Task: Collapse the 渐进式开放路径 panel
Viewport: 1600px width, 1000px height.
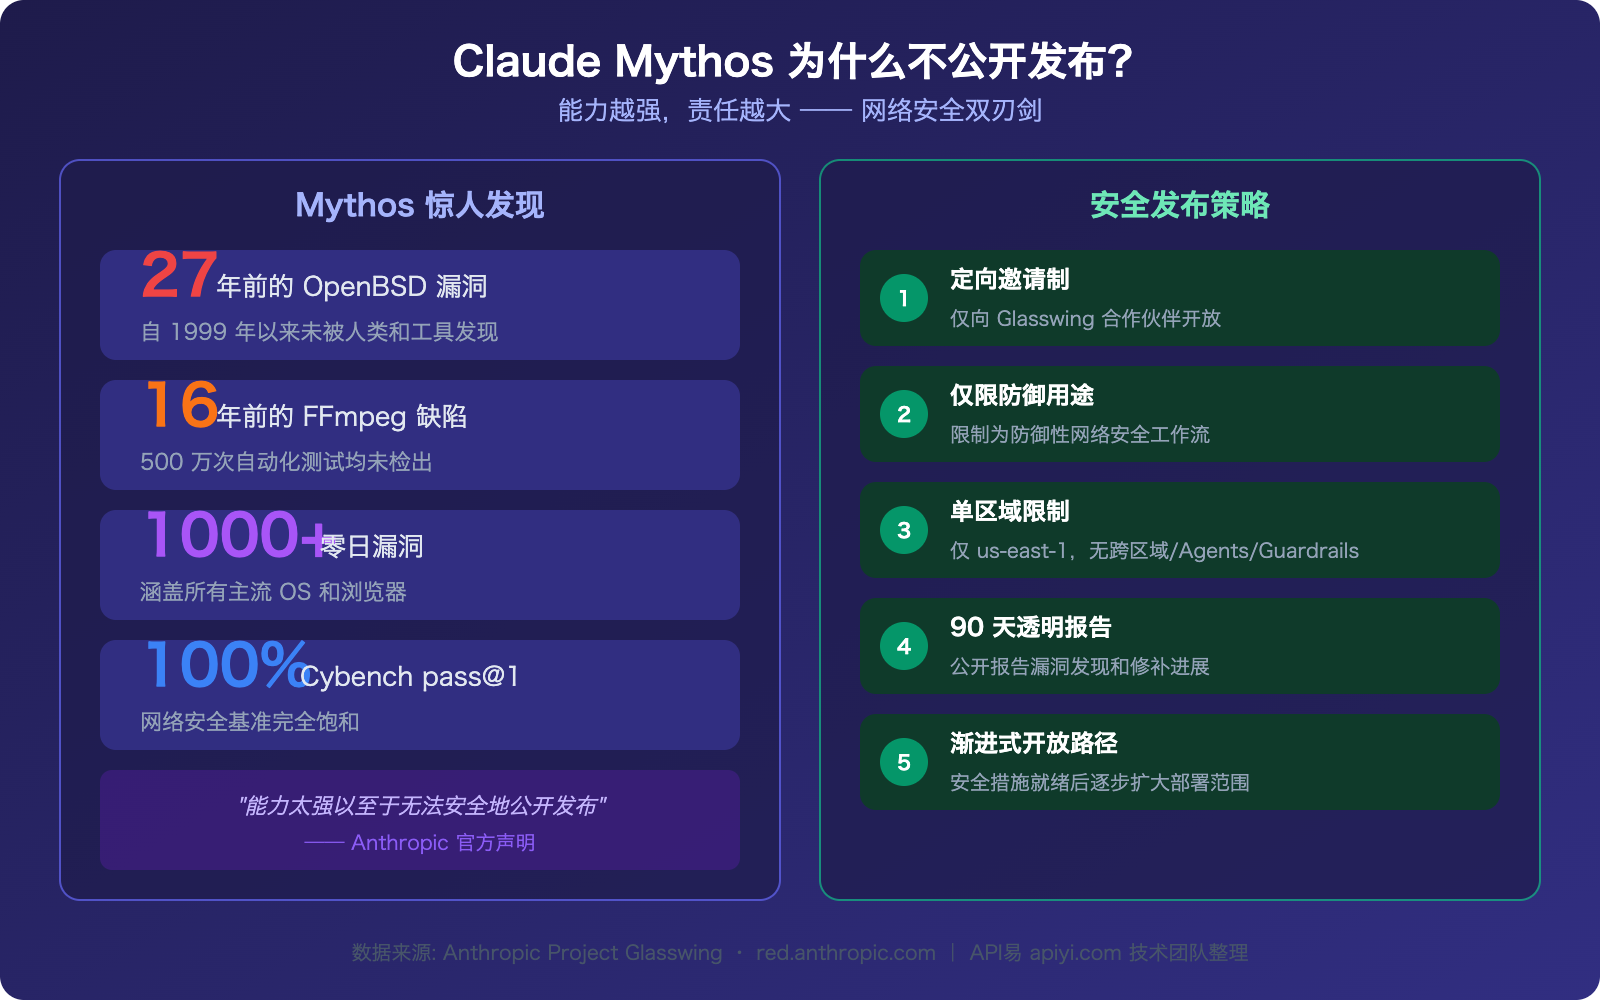Action: coord(1179,762)
